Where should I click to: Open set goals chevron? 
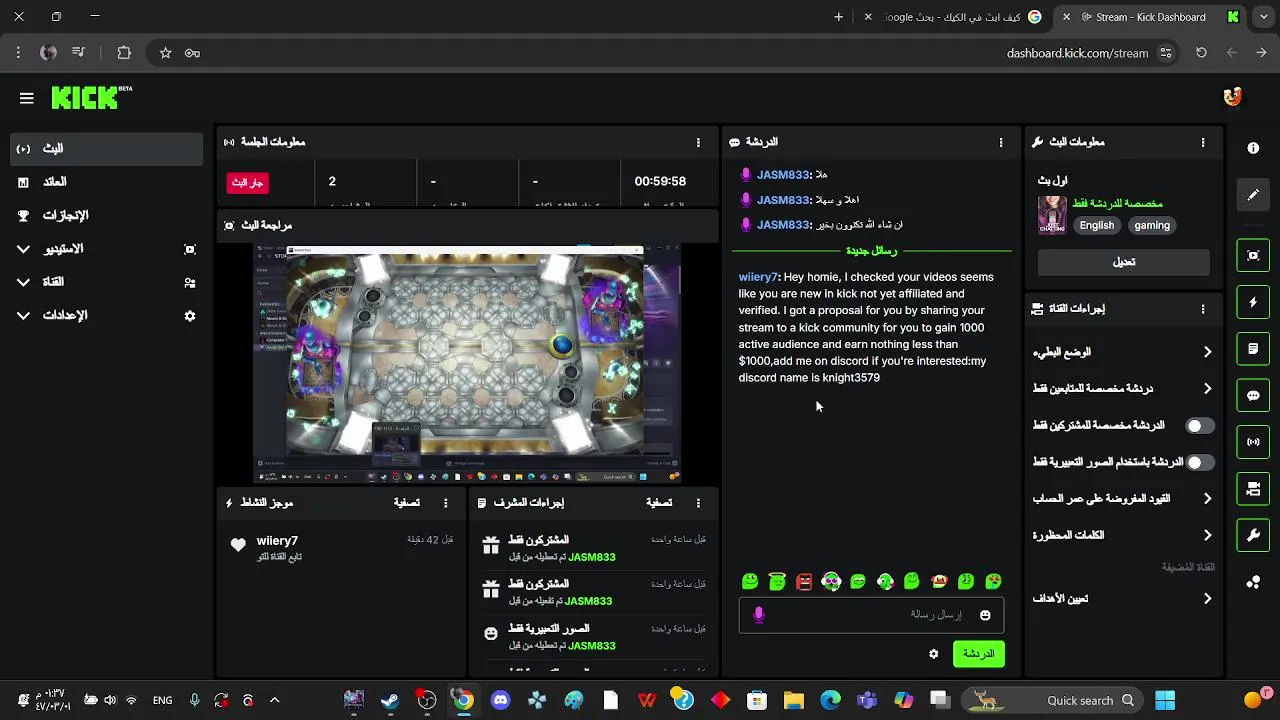1207,599
